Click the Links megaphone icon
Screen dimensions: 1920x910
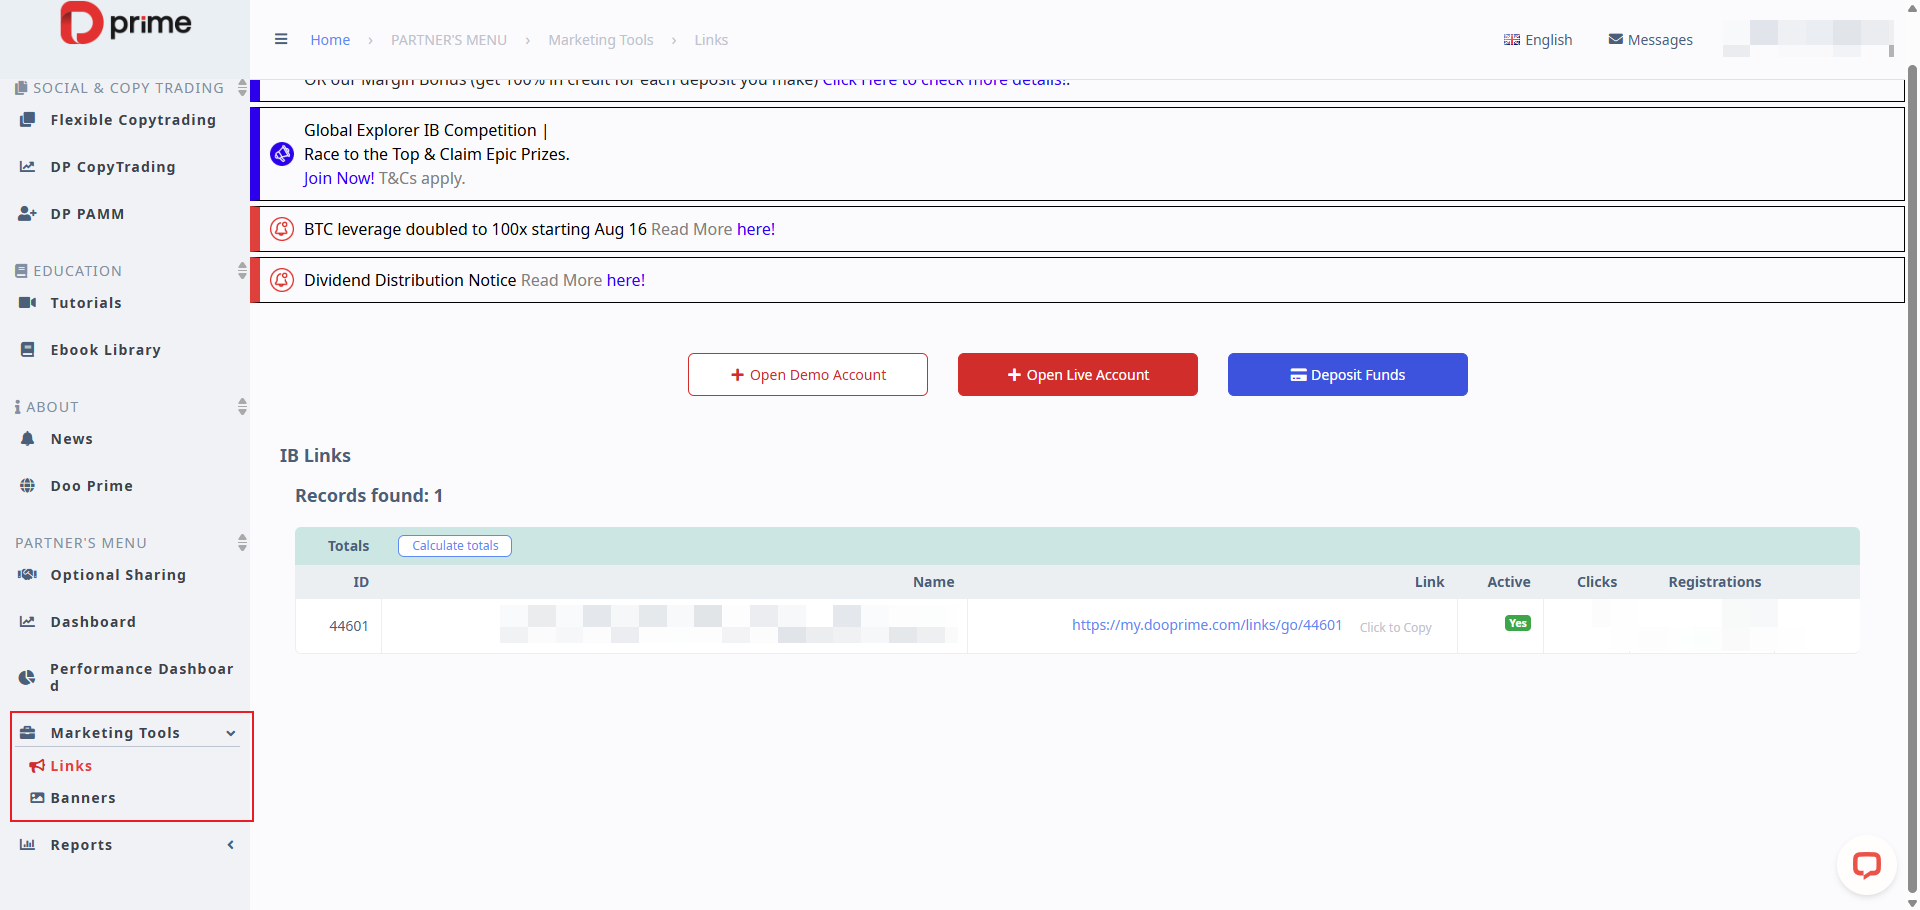(x=37, y=766)
